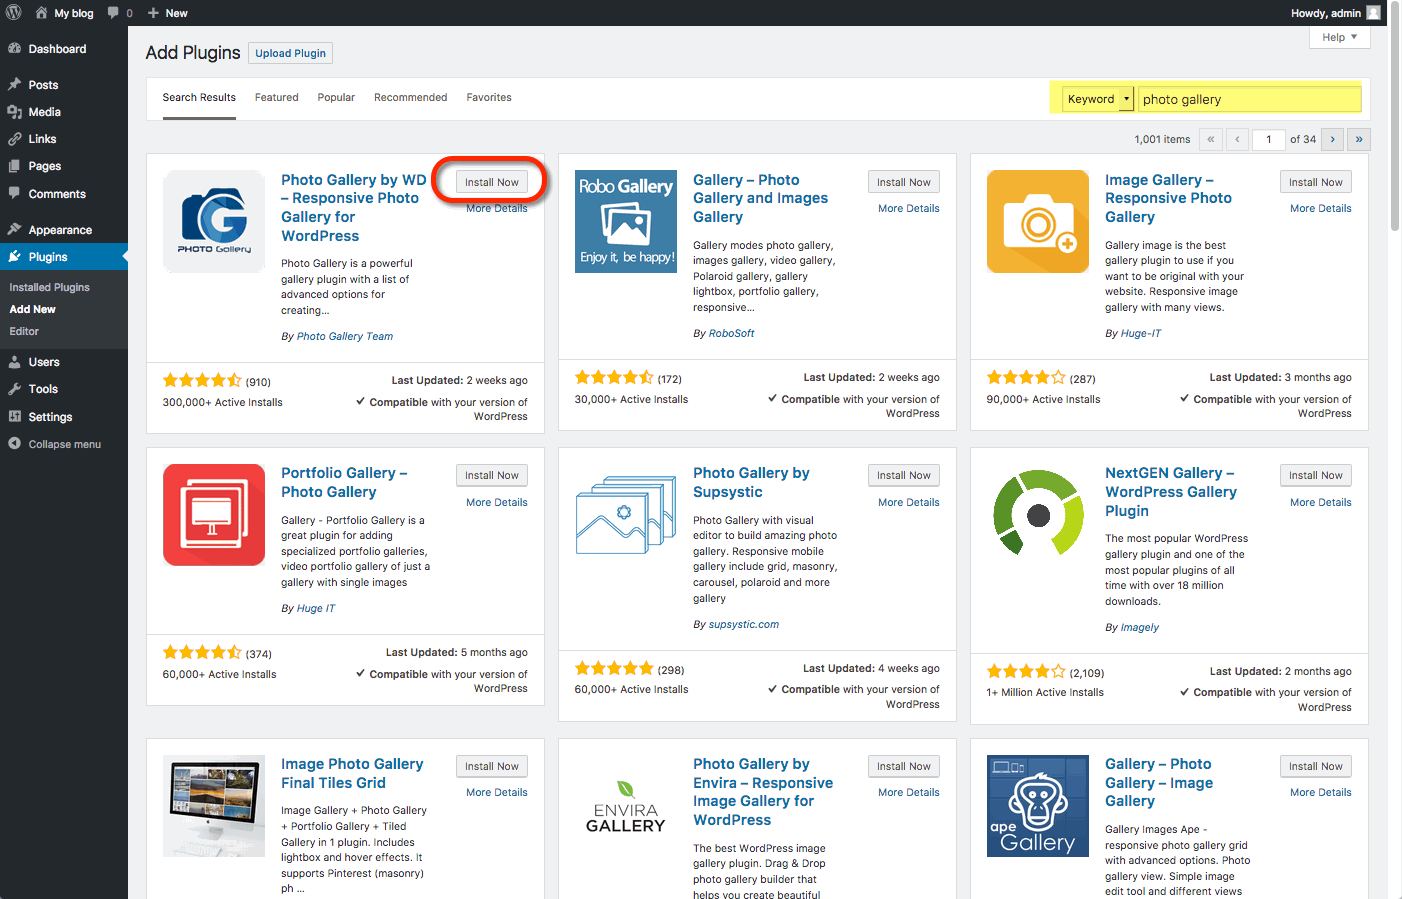Screen dimensions: 1402x899
Task: View More Details for NextGEN Gallery
Action: (x=1321, y=502)
